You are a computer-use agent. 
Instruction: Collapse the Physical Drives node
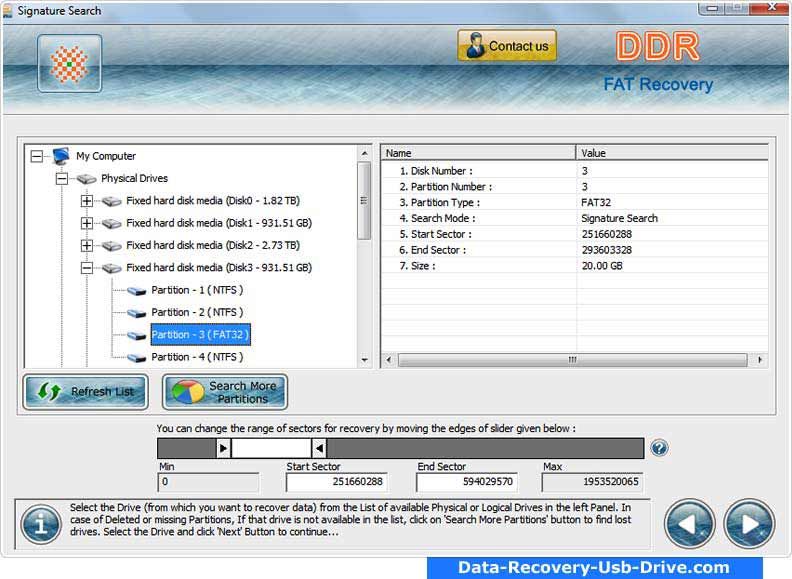click(x=62, y=179)
